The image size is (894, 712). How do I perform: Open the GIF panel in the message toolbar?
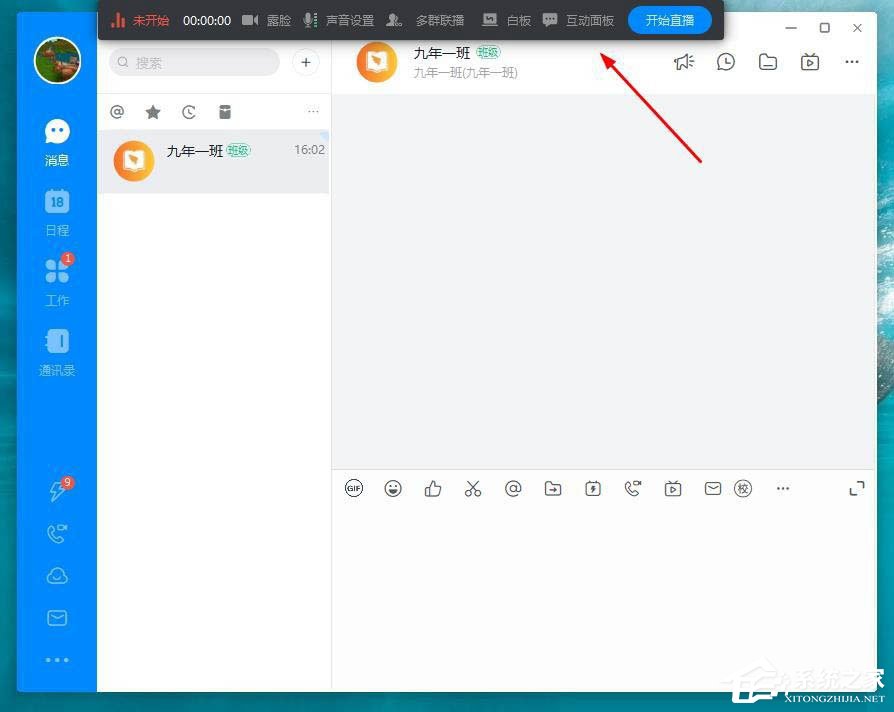point(354,488)
